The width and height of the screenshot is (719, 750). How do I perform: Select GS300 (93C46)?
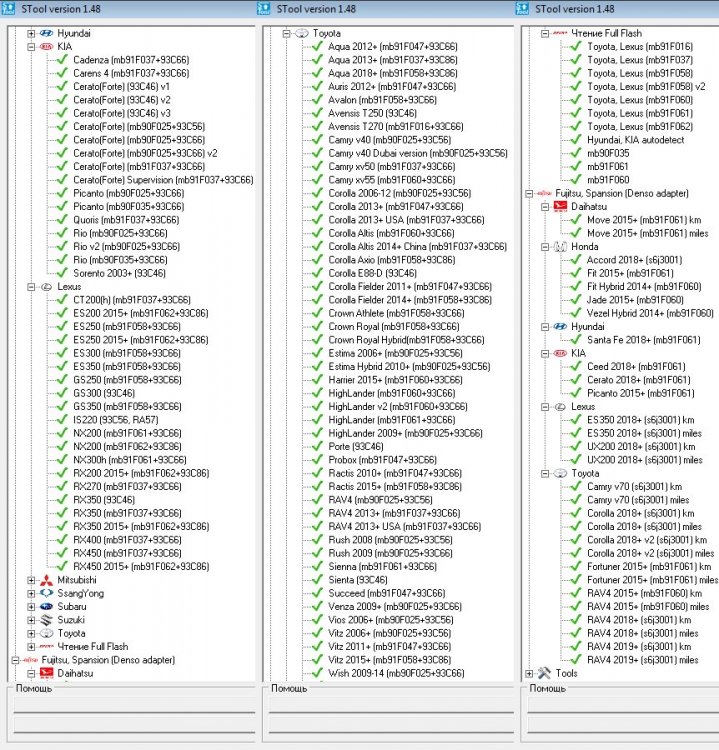click(x=104, y=393)
